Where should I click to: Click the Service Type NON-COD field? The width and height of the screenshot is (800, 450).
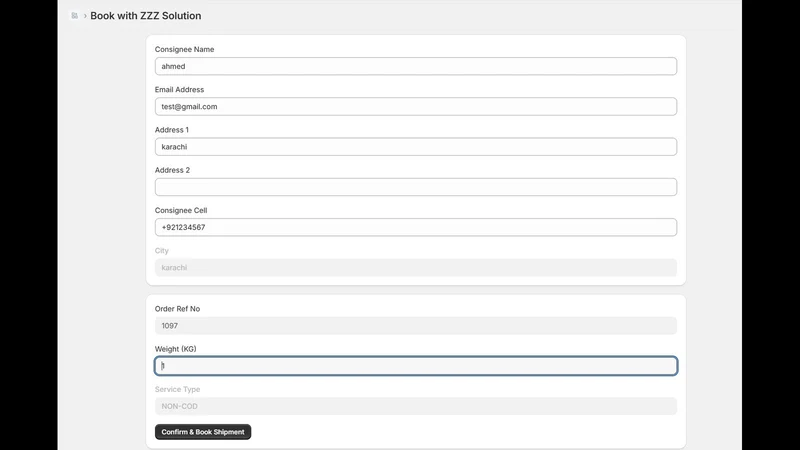pyautogui.click(x=416, y=406)
